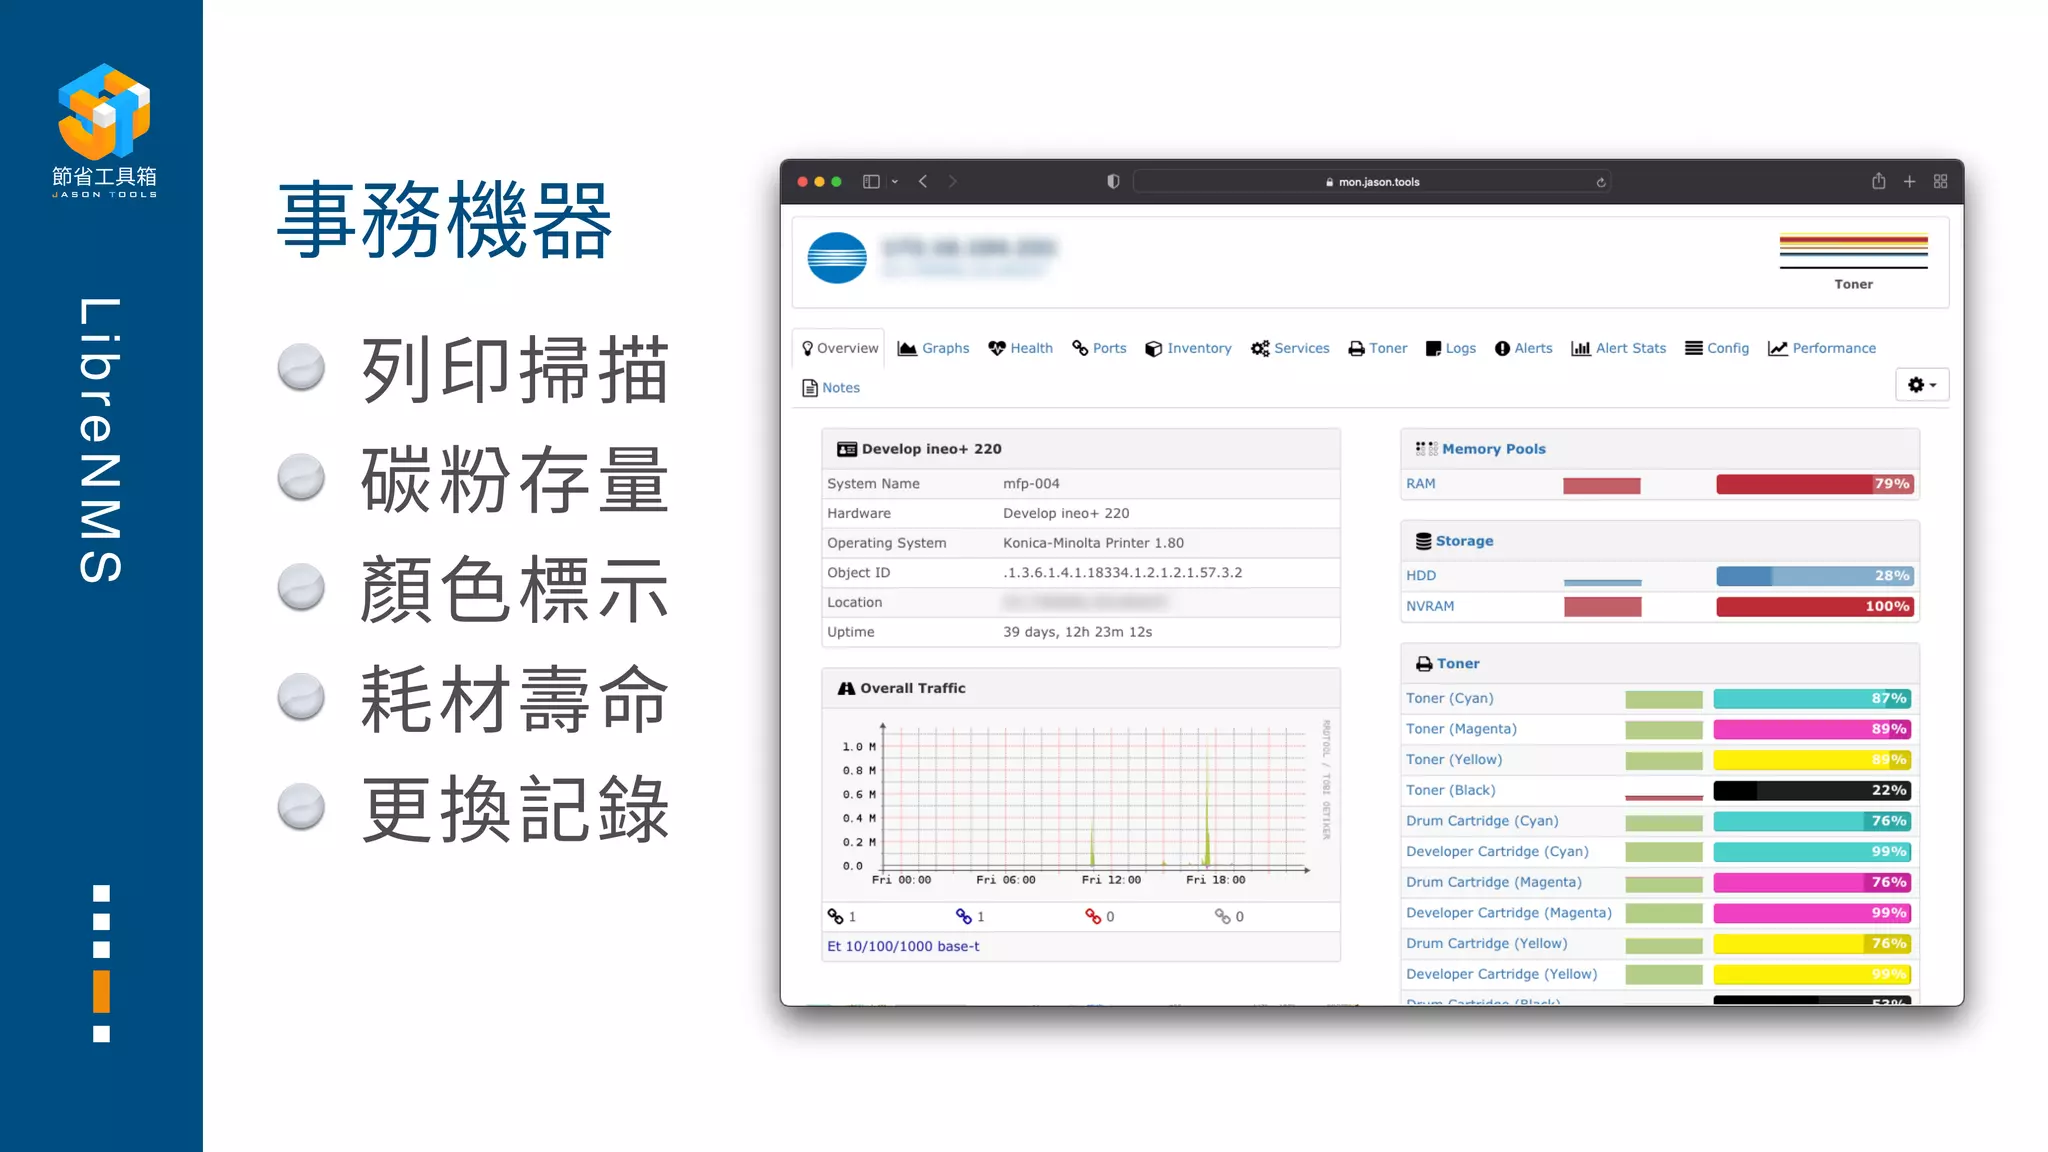The image size is (2048, 1152).
Task: Open Drum Cartridge (Cyan) link
Action: pyautogui.click(x=1482, y=821)
